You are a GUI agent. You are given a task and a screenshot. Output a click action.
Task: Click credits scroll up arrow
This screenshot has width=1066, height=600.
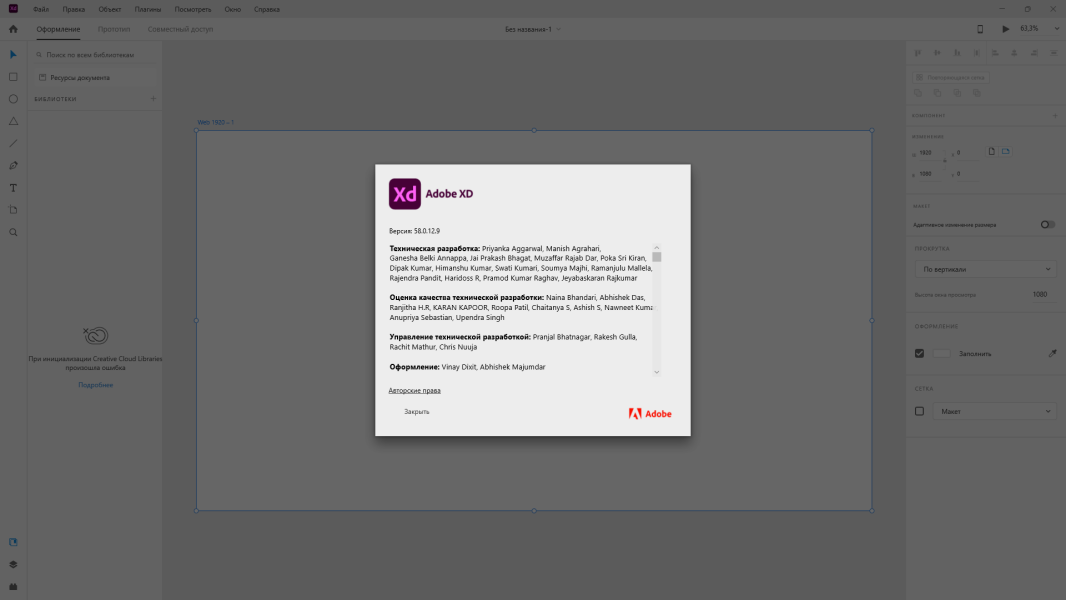[657, 248]
